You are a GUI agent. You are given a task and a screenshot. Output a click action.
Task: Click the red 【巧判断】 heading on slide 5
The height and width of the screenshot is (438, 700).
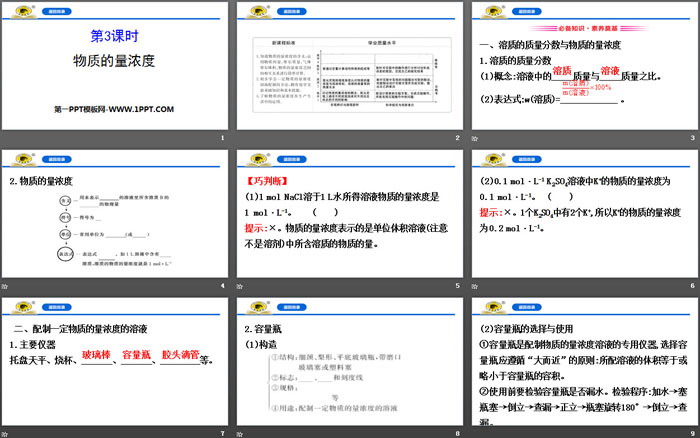(x=267, y=181)
